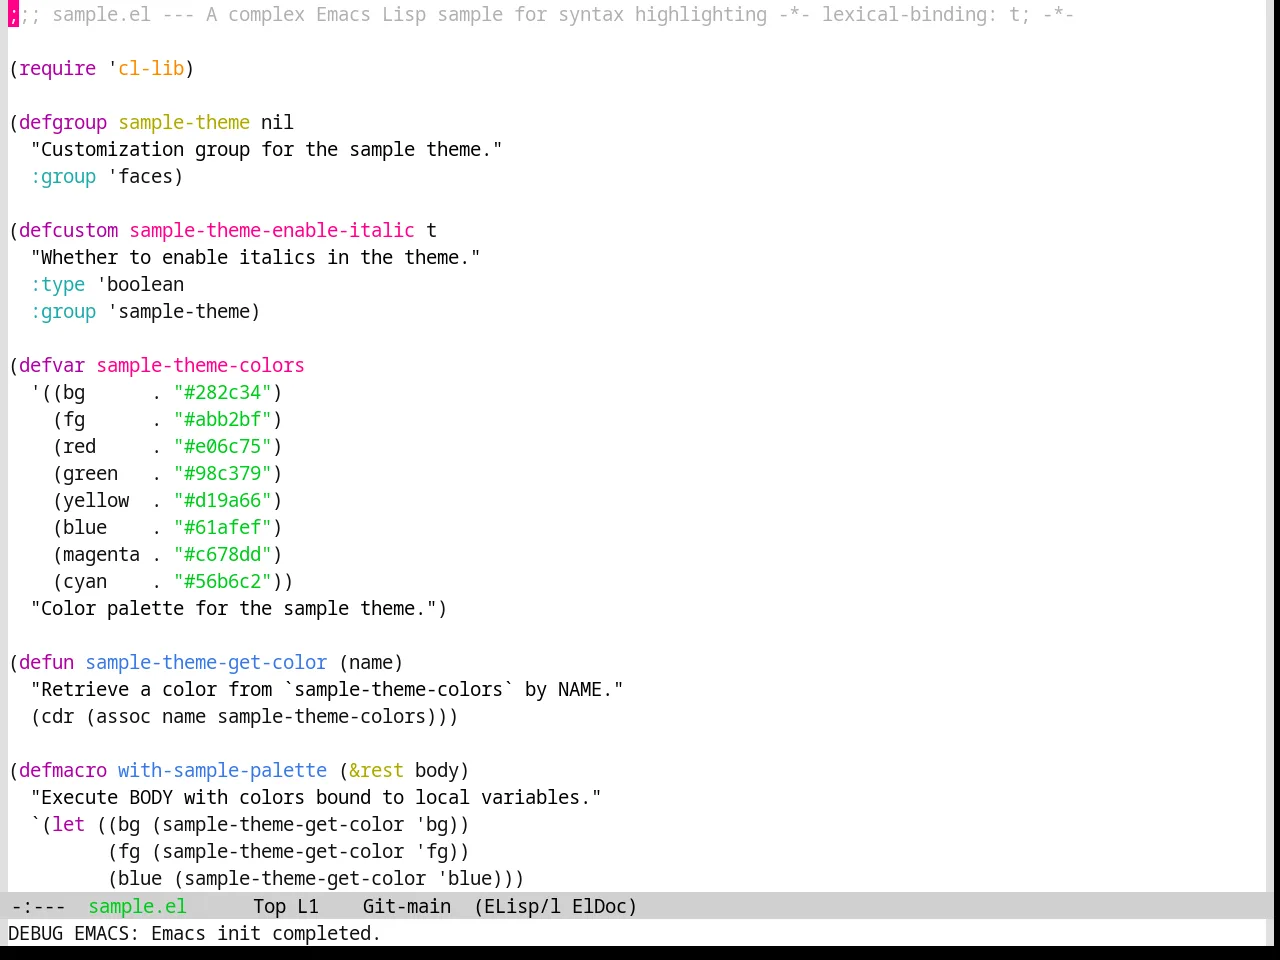Click Git-main version control indicator

coord(406,906)
